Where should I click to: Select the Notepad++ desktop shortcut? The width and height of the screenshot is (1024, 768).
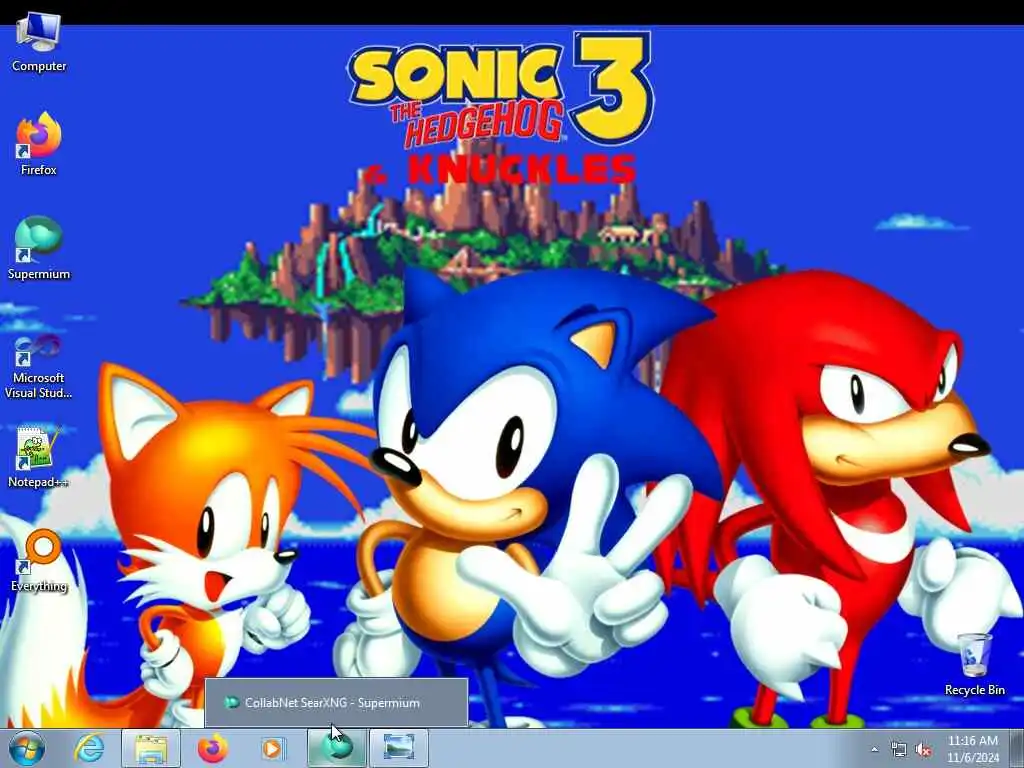[39, 456]
